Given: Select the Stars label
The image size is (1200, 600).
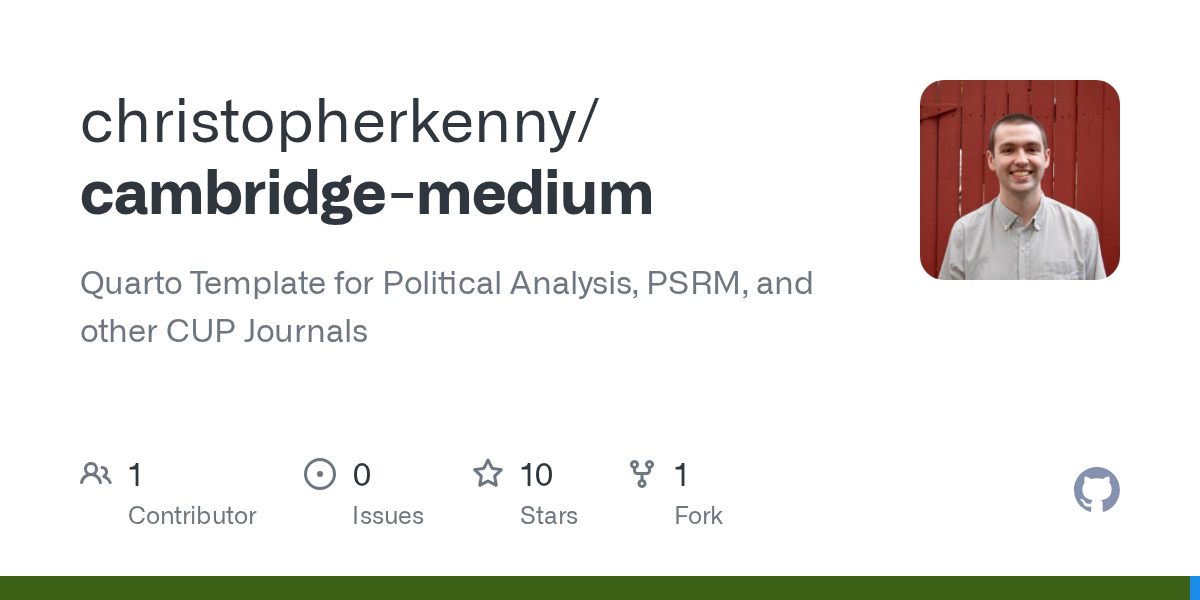Looking at the screenshot, I should 549,516.
